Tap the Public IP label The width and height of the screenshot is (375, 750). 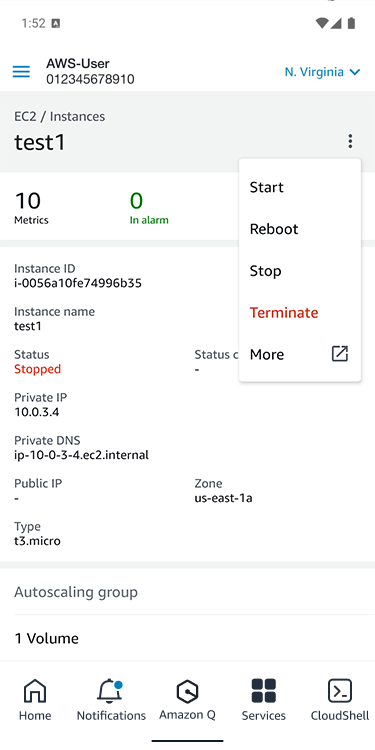click(38, 483)
